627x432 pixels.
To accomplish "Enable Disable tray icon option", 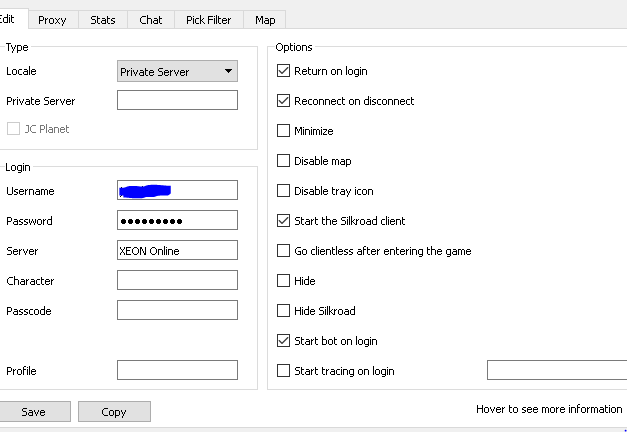I will tap(284, 191).
